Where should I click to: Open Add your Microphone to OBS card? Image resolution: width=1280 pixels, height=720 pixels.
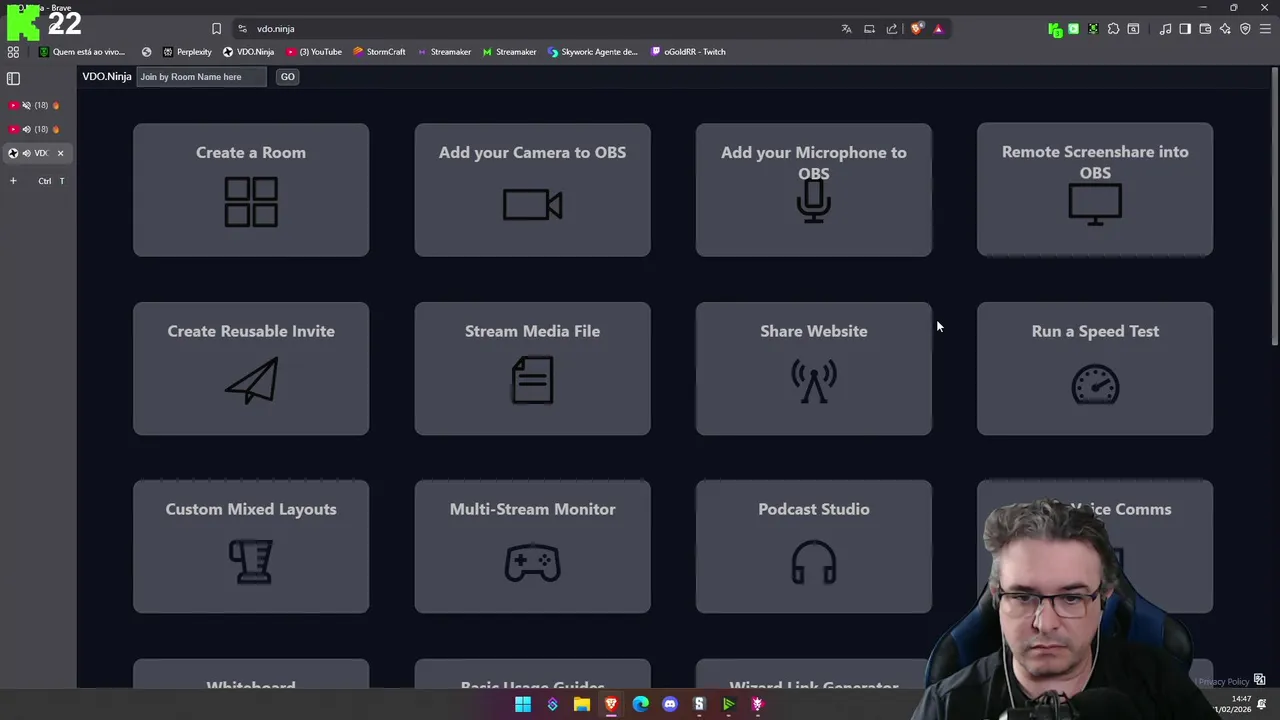tap(814, 190)
